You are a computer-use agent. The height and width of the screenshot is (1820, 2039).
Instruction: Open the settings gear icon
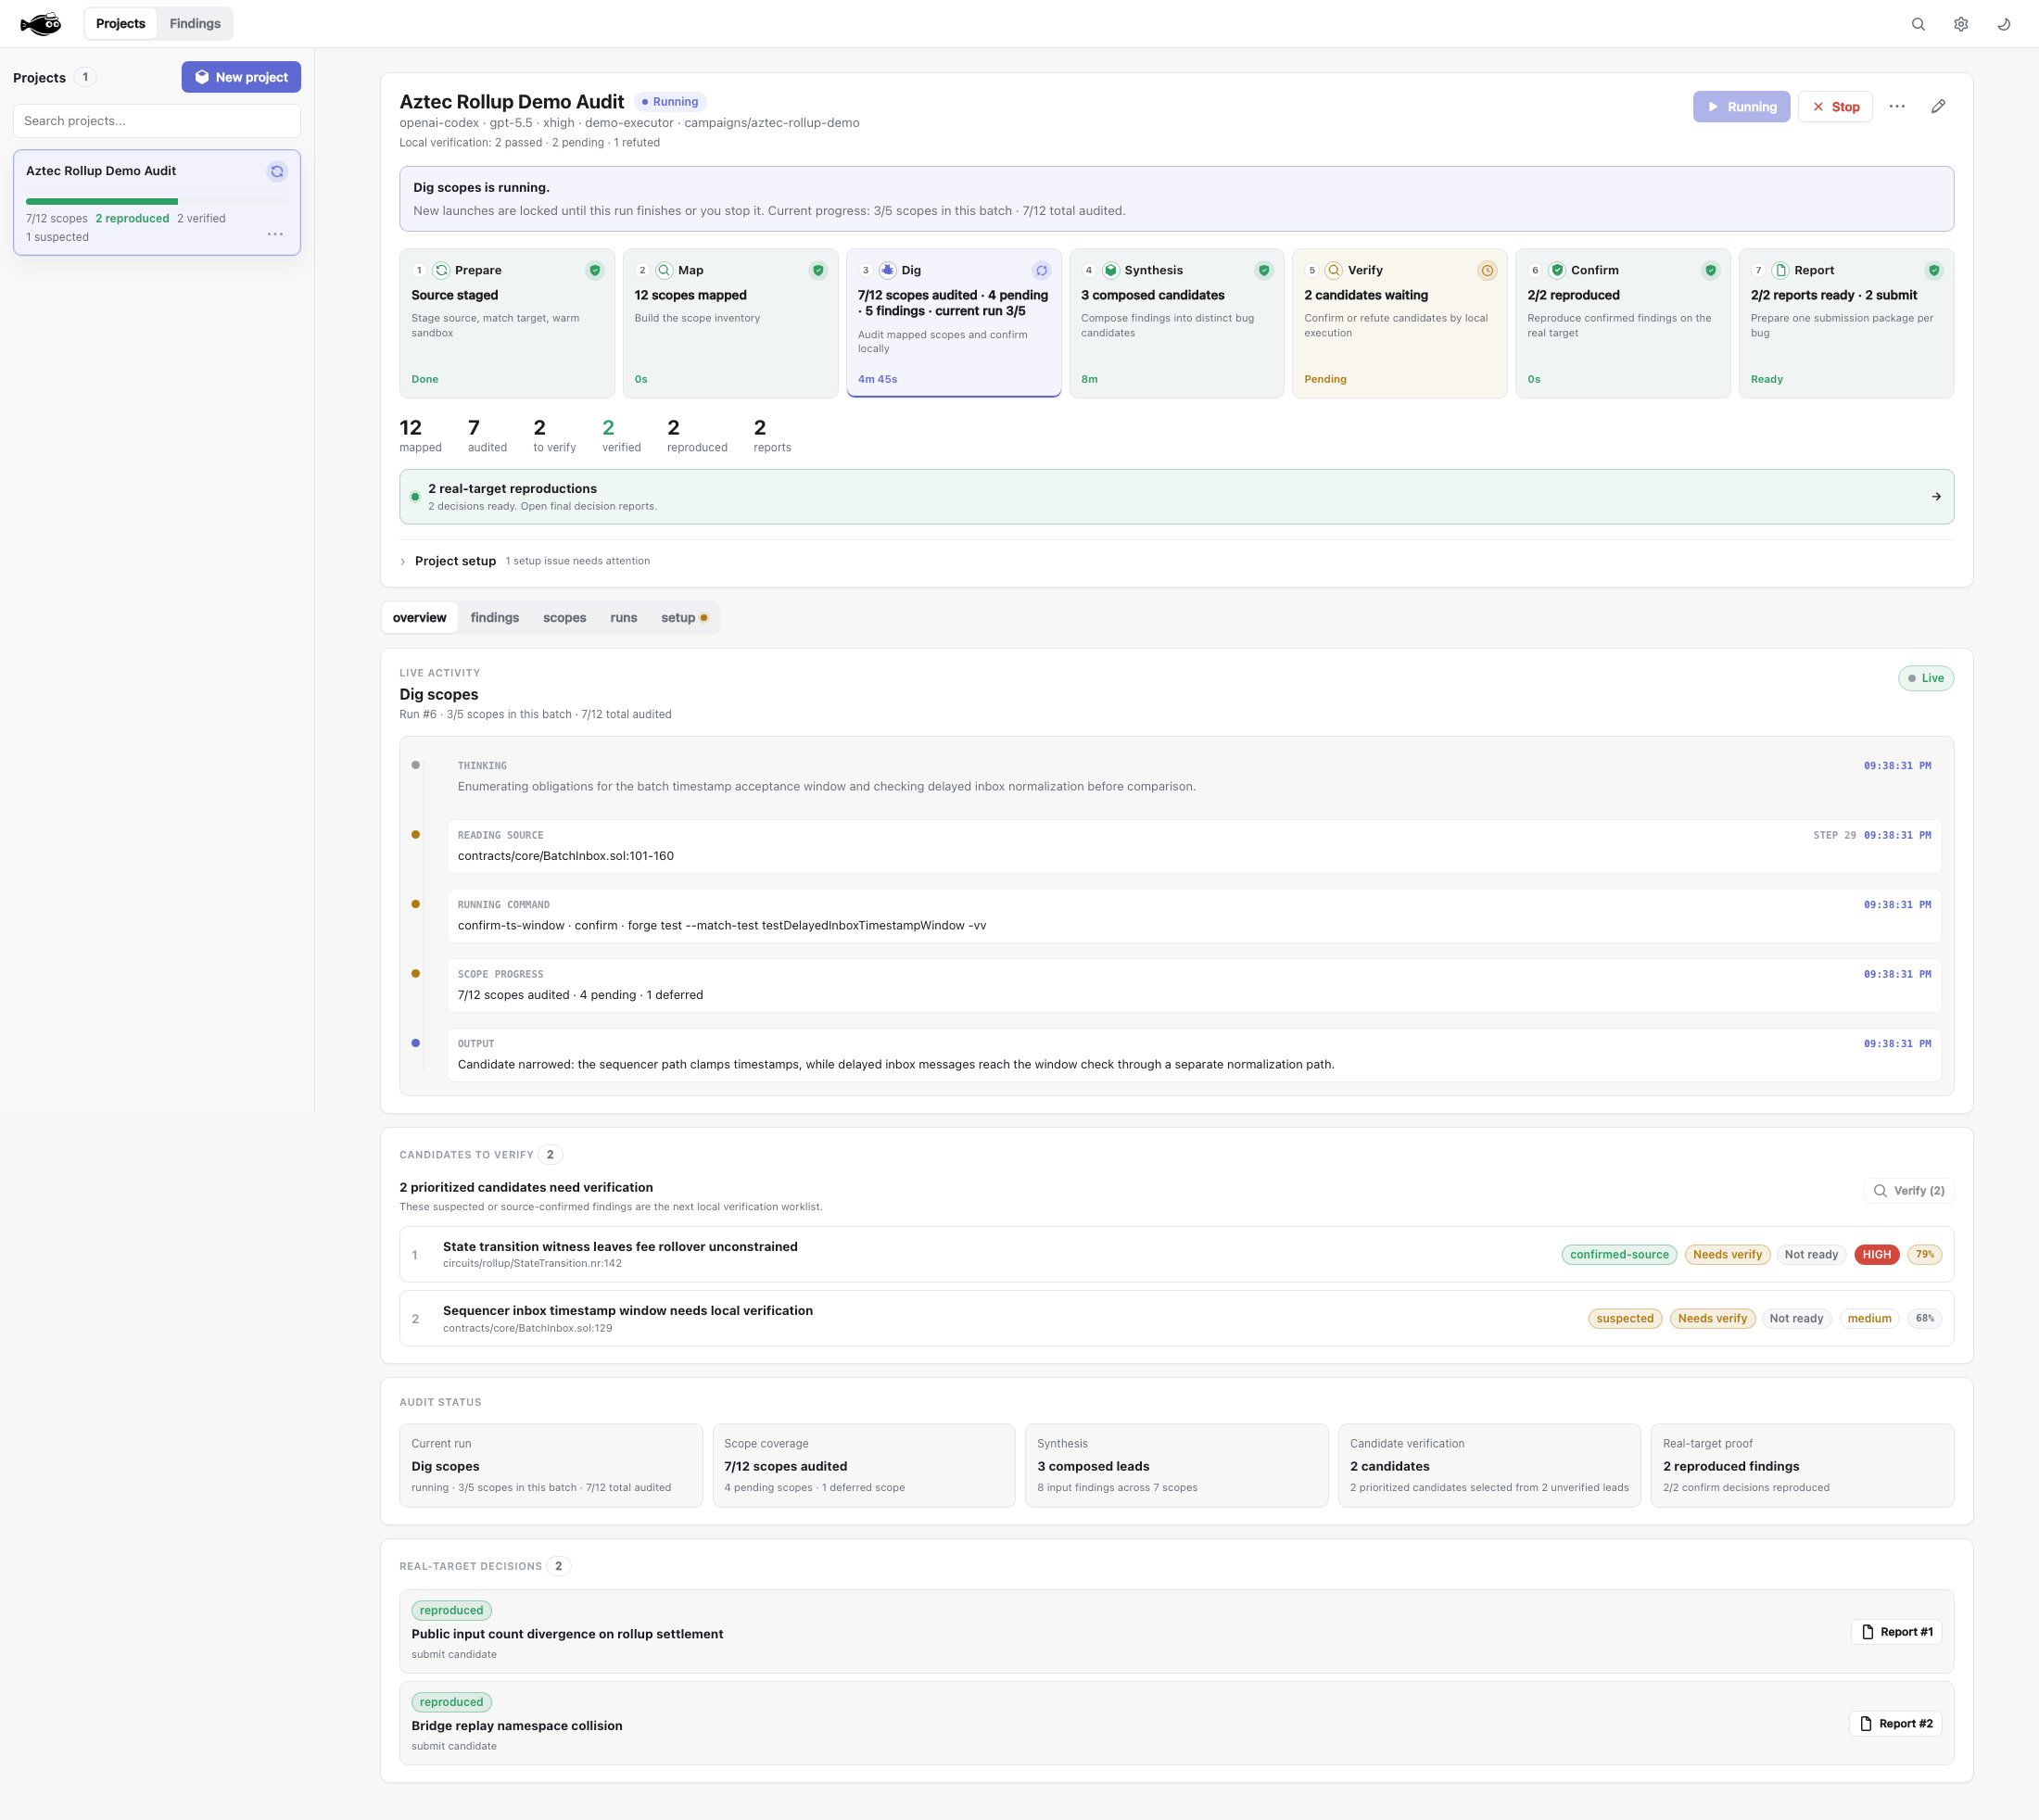[1961, 24]
